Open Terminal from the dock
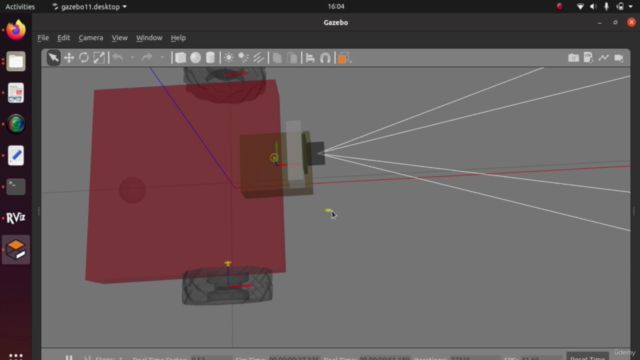This screenshot has height=360, width=640. tap(16, 187)
